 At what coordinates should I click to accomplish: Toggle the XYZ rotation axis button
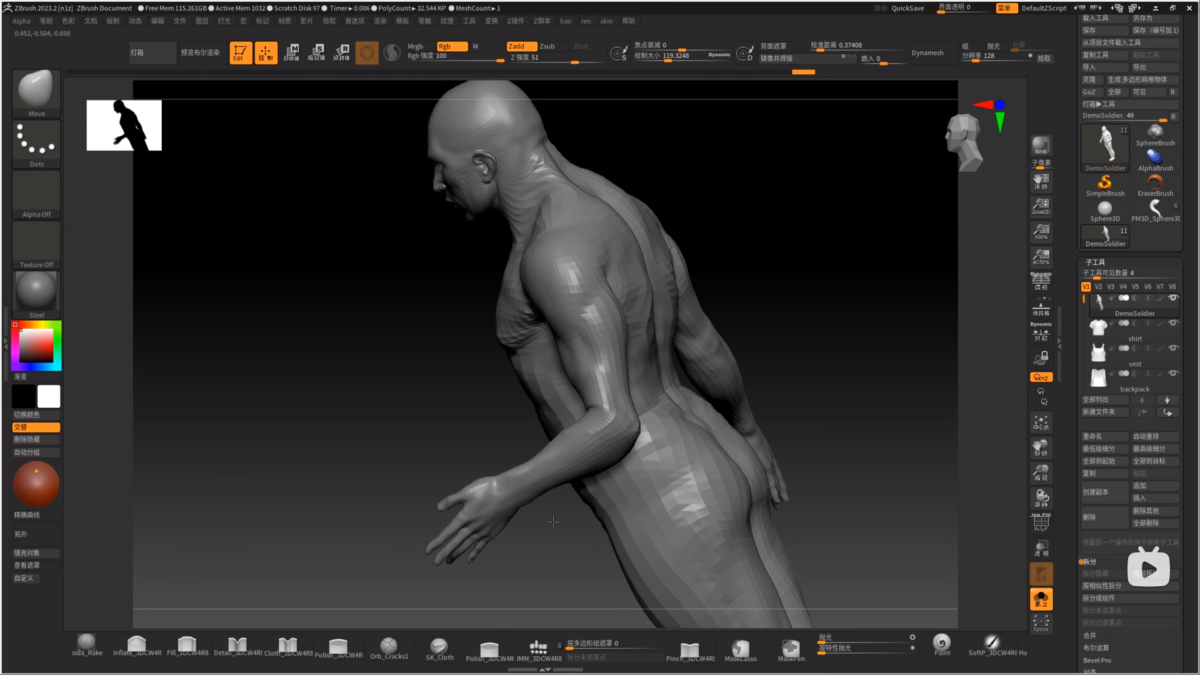click(1041, 377)
